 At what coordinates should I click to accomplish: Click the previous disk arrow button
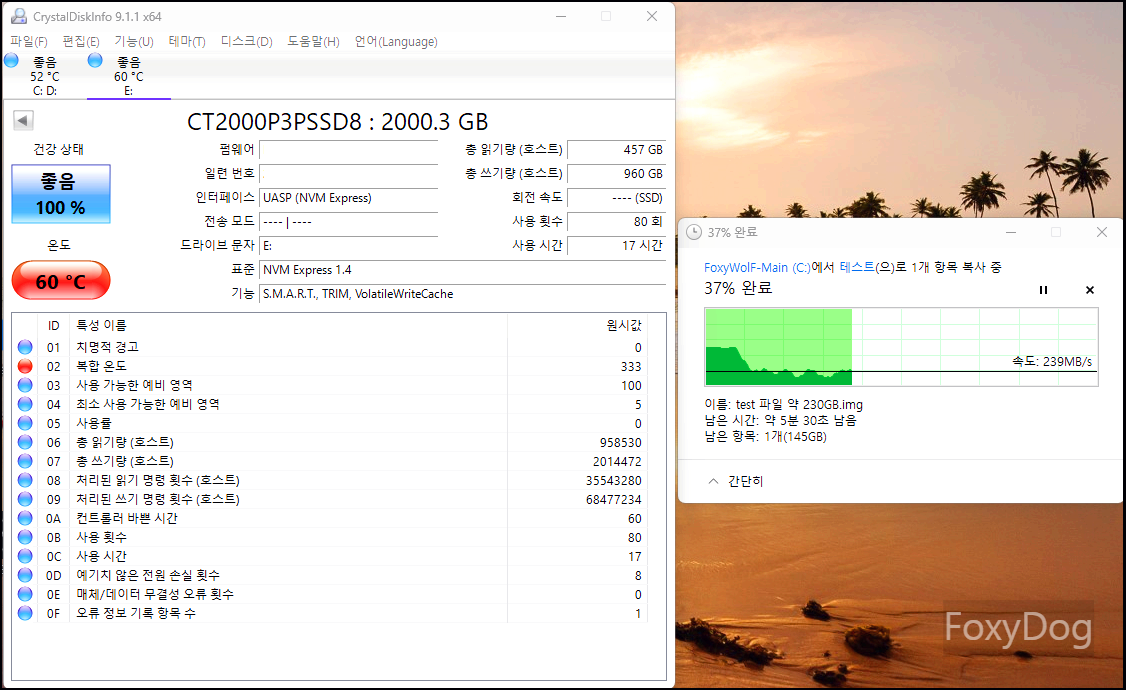[23, 121]
